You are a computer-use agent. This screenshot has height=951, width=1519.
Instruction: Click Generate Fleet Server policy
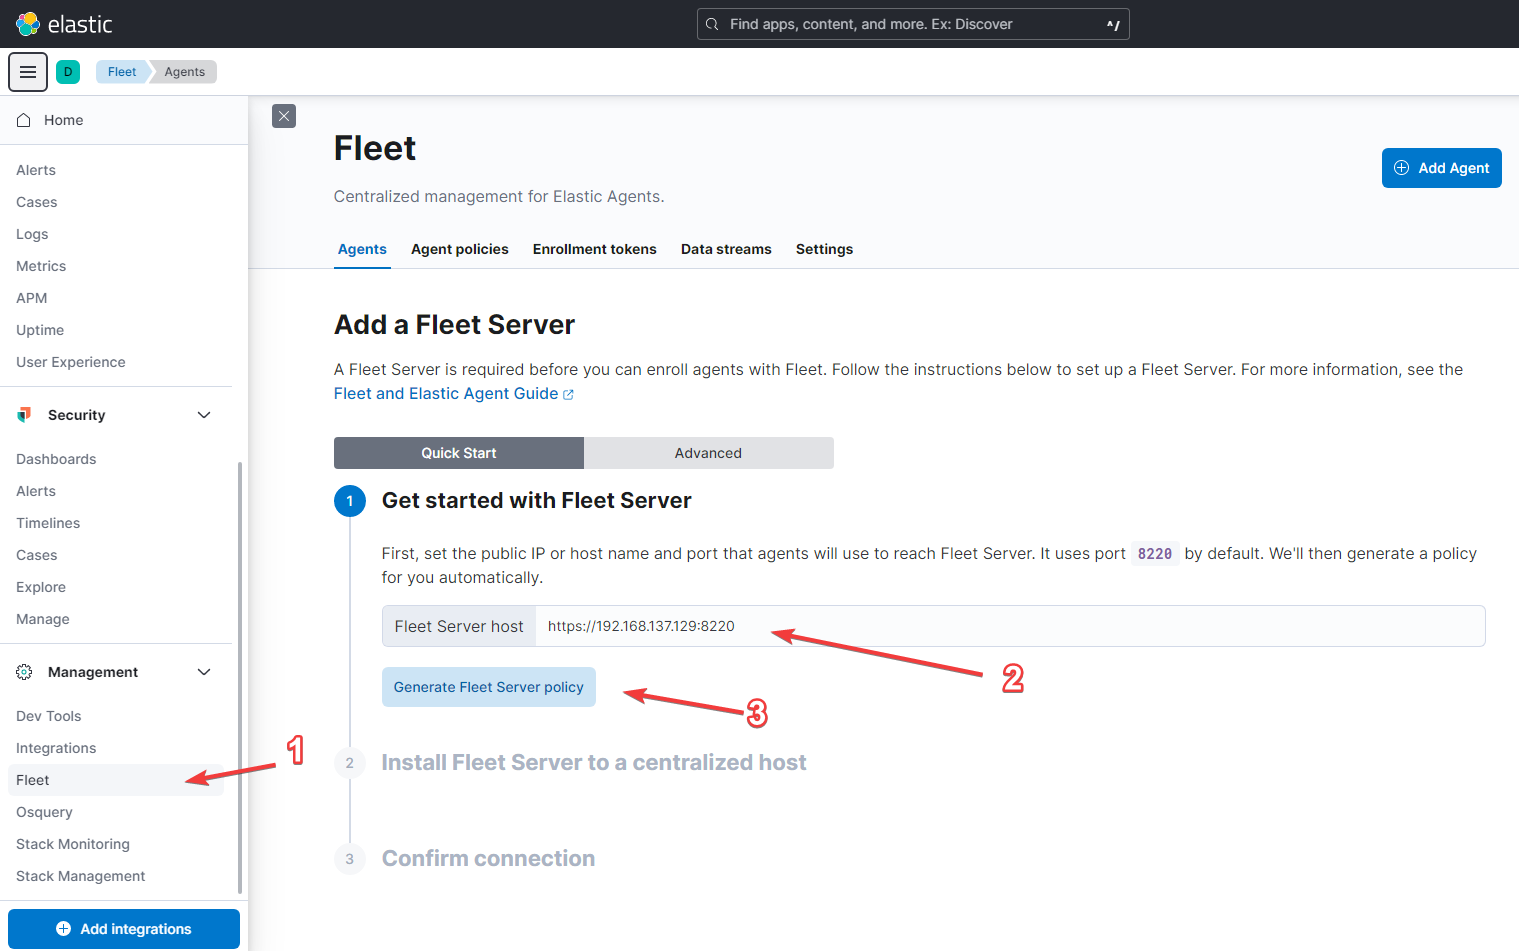coord(488,687)
